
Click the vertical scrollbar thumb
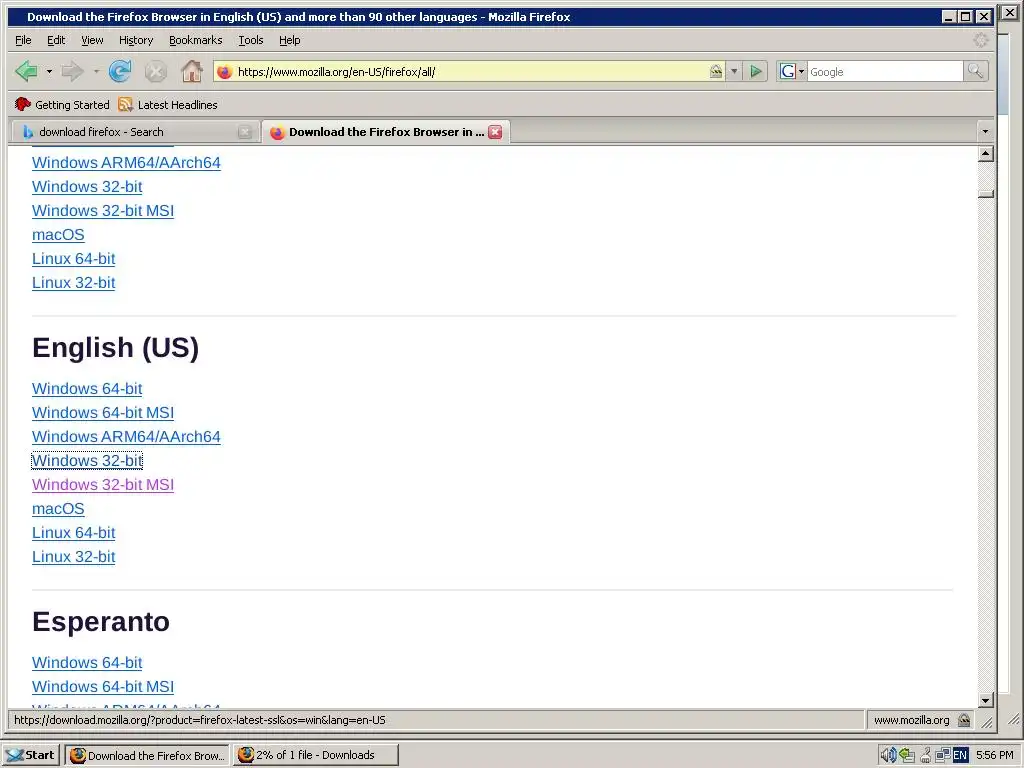click(x=986, y=193)
